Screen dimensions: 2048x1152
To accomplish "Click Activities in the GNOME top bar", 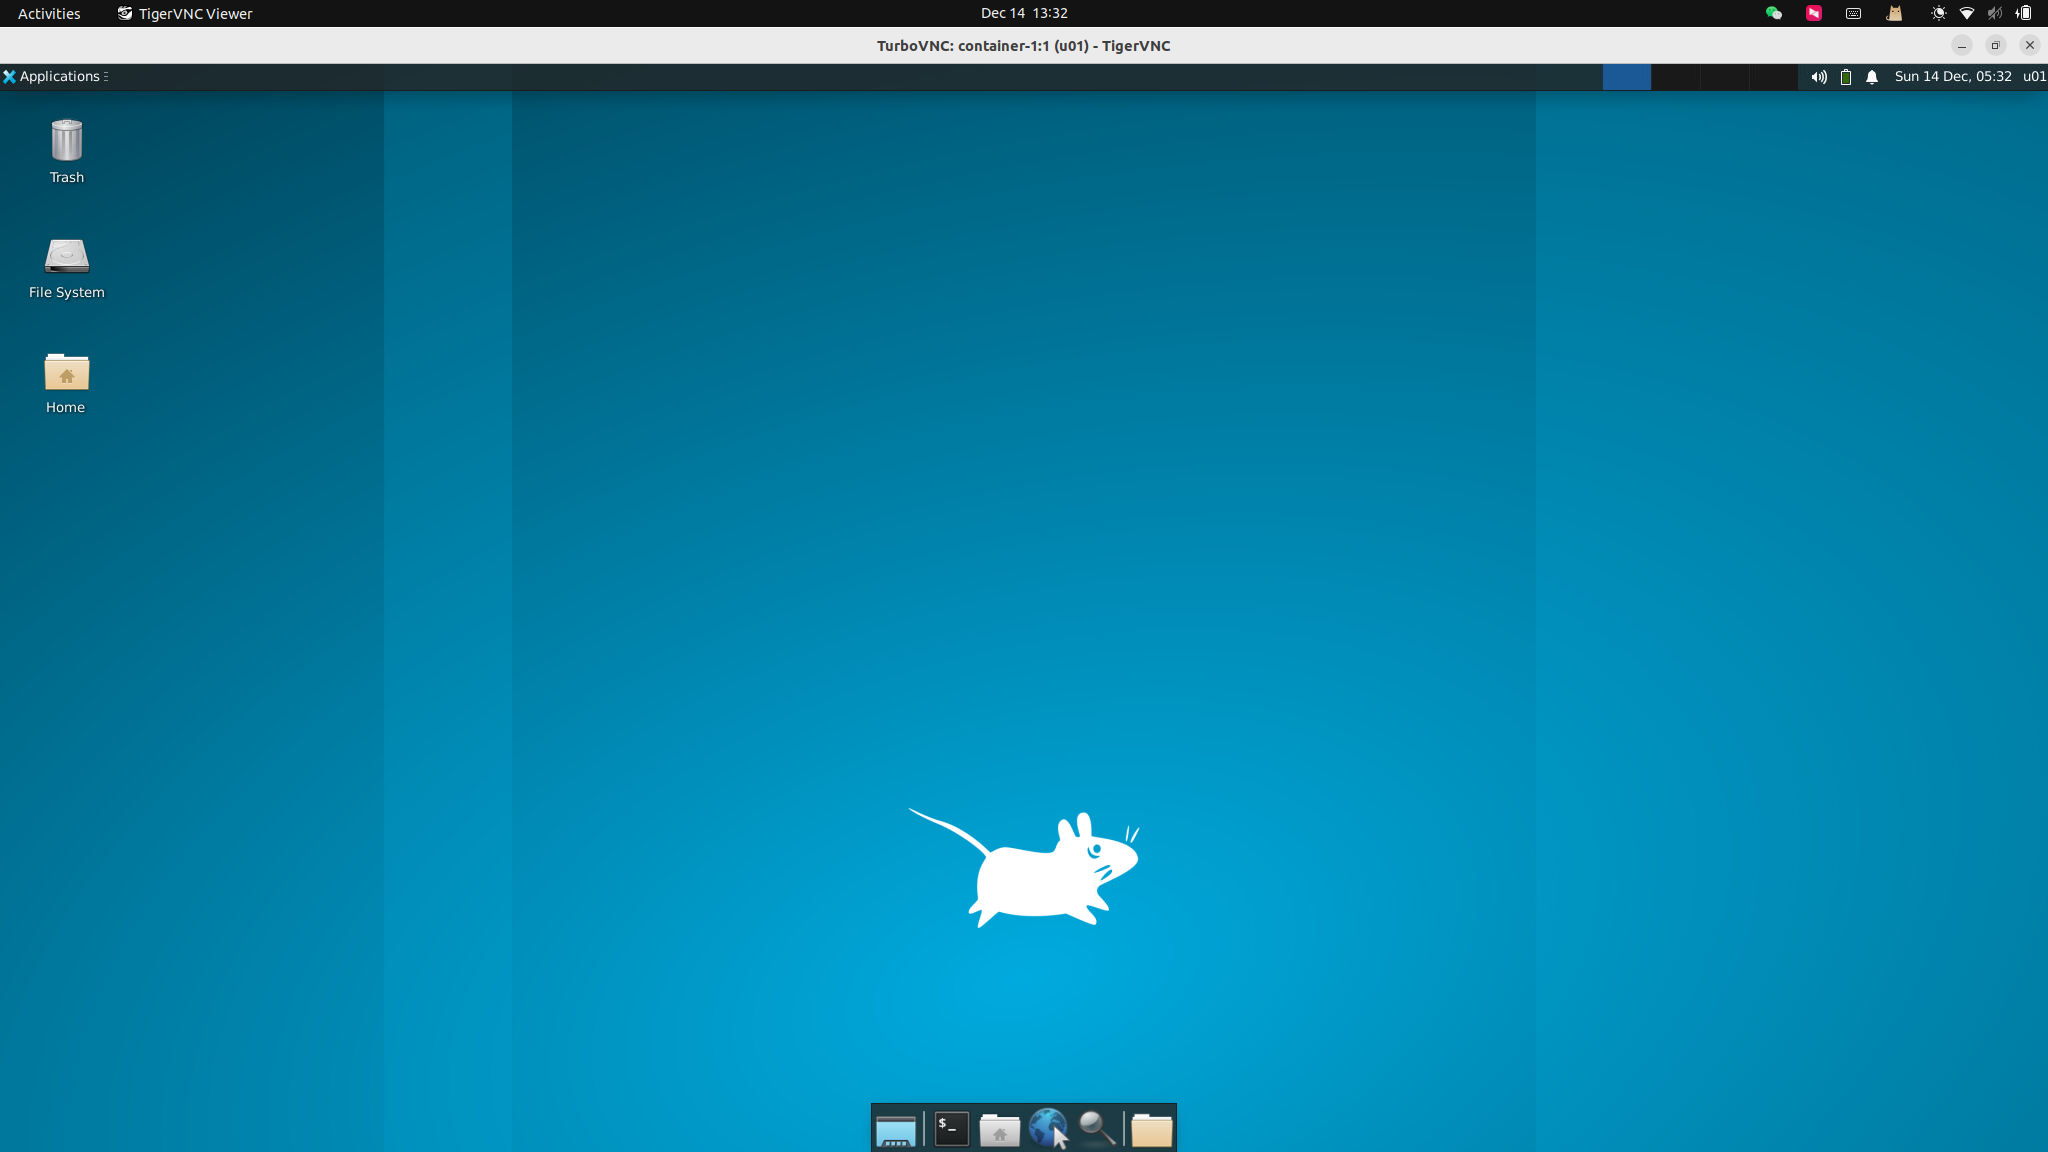I will [49, 13].
